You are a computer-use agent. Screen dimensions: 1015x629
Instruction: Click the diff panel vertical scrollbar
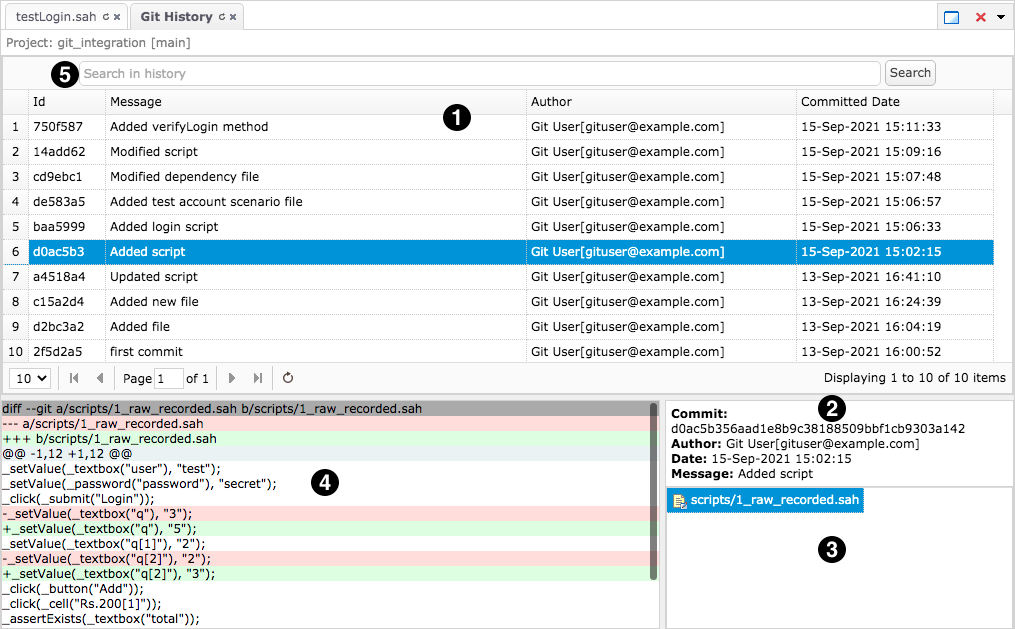(x=654, y=490)
